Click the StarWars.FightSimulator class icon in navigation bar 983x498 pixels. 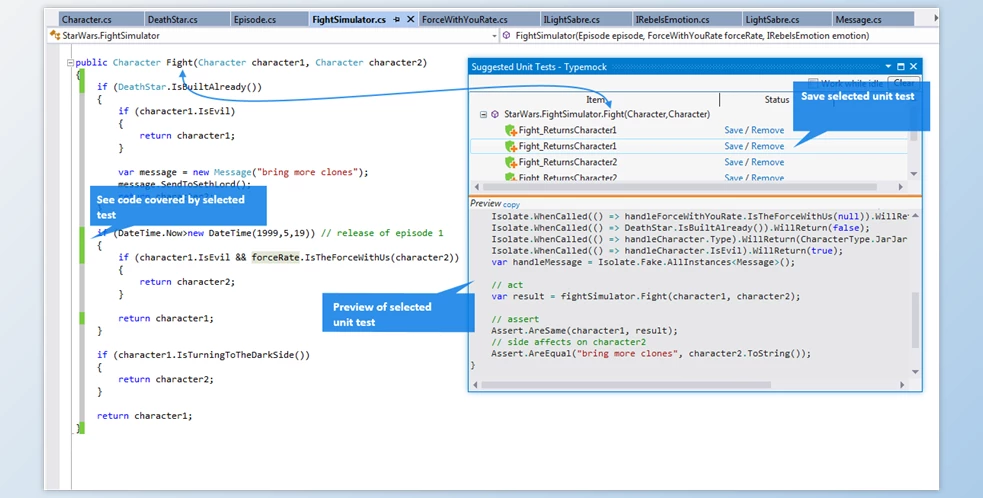54,35
